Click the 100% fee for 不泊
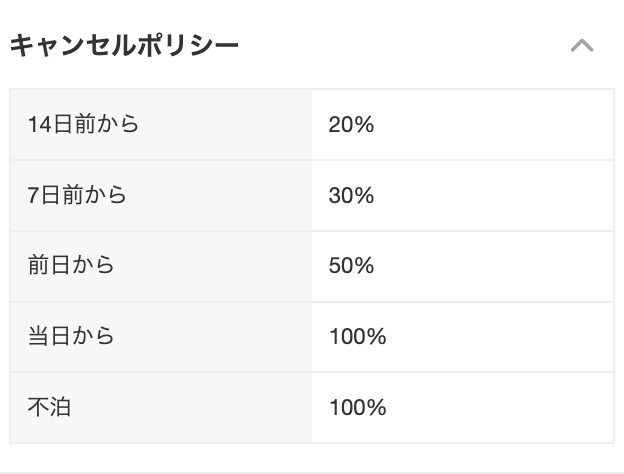624x474 pixels. [357, 408]
